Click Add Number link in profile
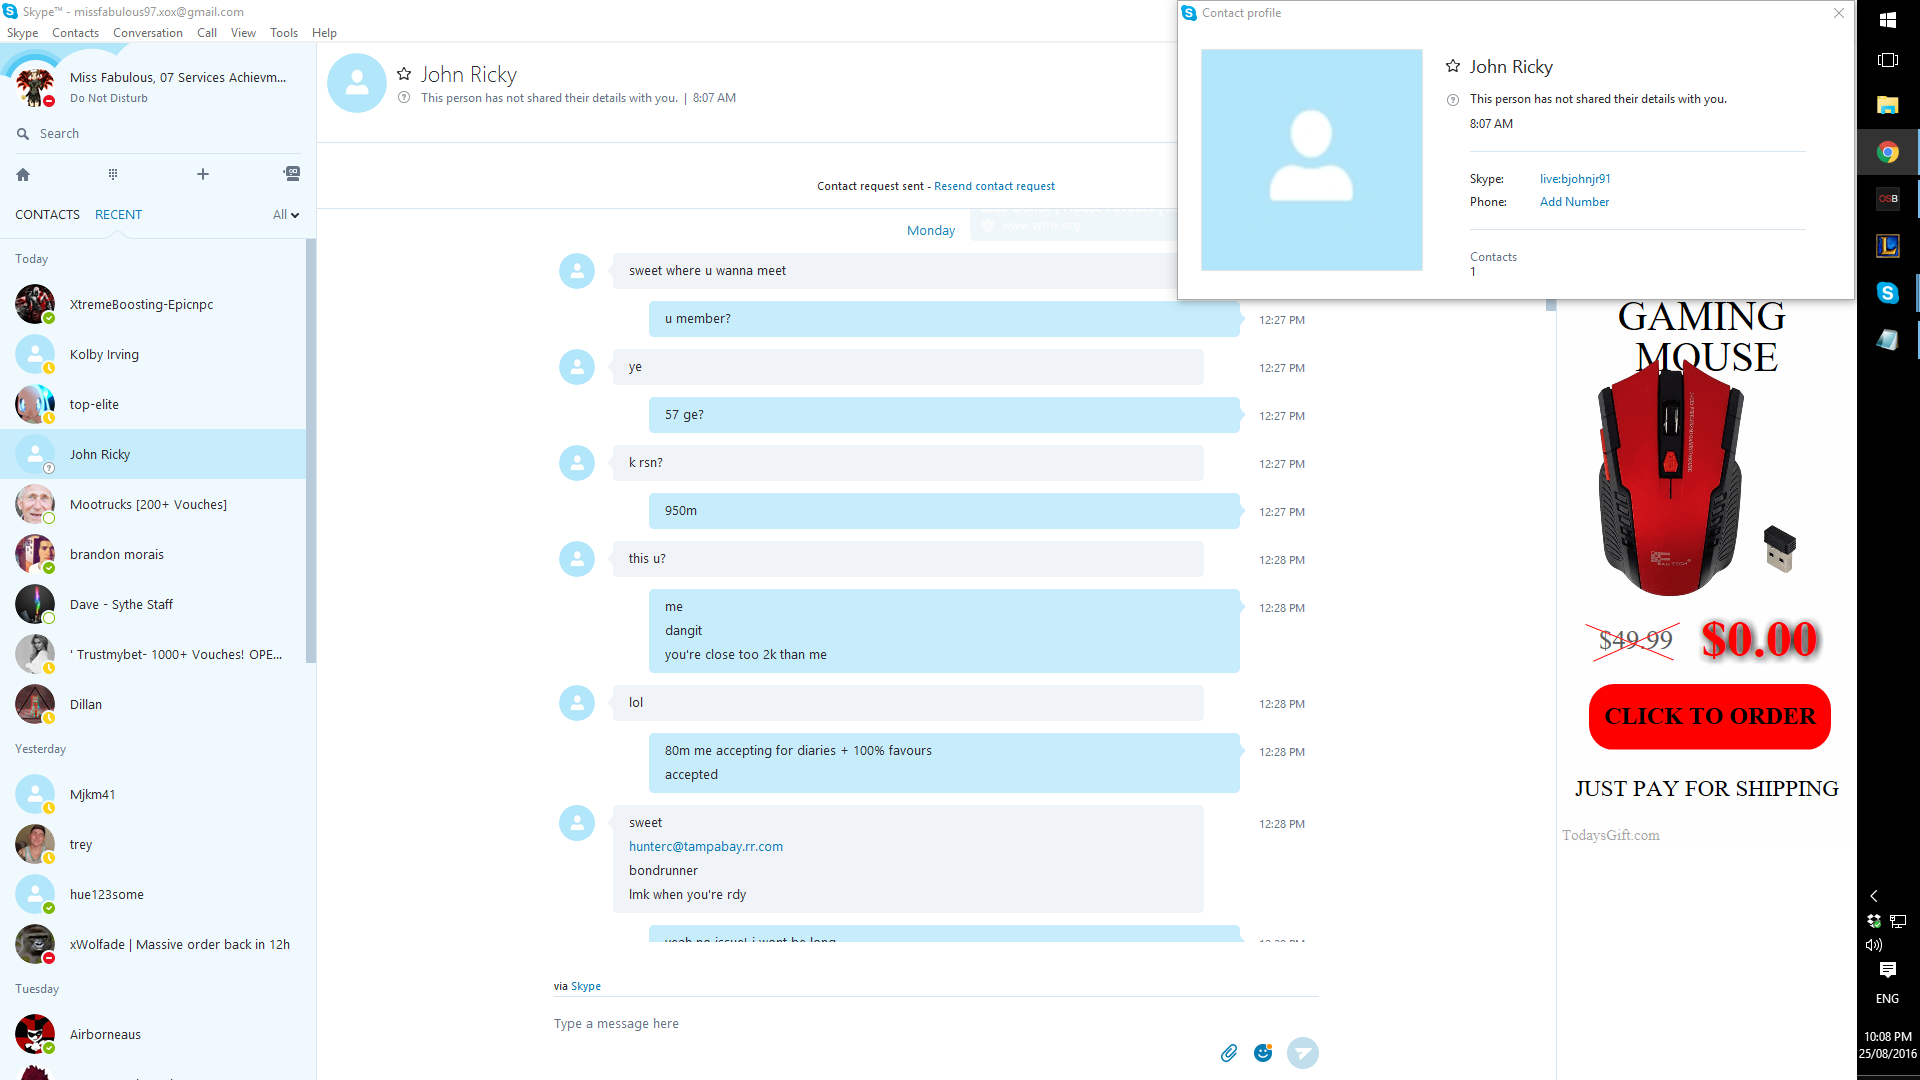 pos(1574,202)
